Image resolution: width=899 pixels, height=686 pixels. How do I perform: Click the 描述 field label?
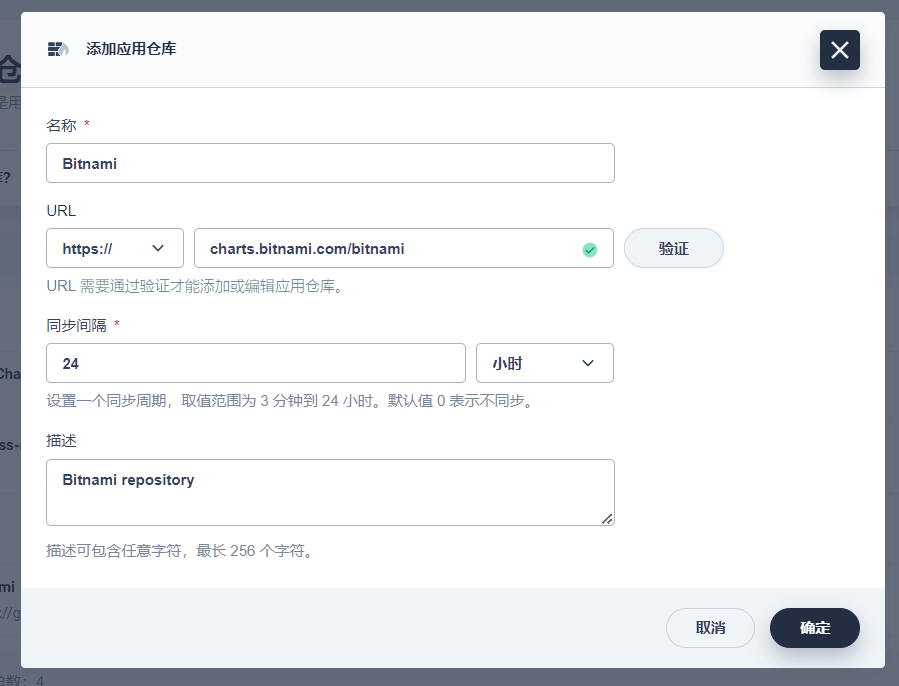click(62, 440)
